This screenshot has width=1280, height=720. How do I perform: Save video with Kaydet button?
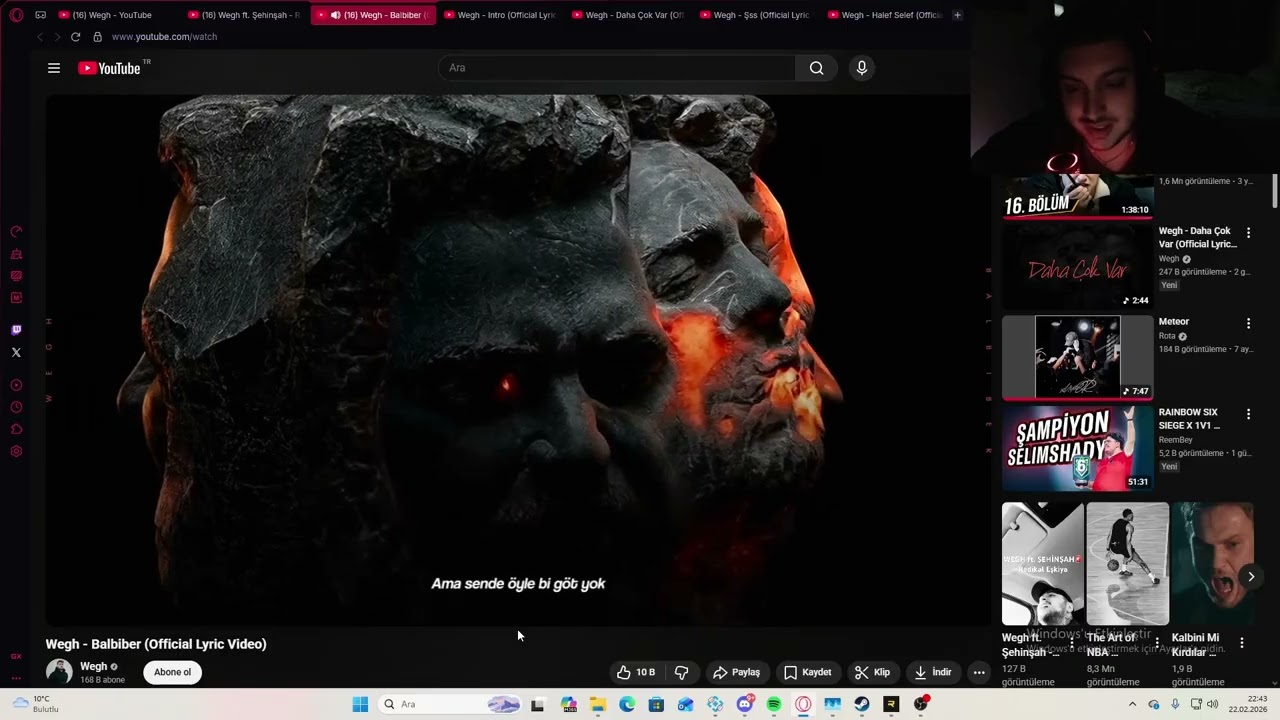808,672
